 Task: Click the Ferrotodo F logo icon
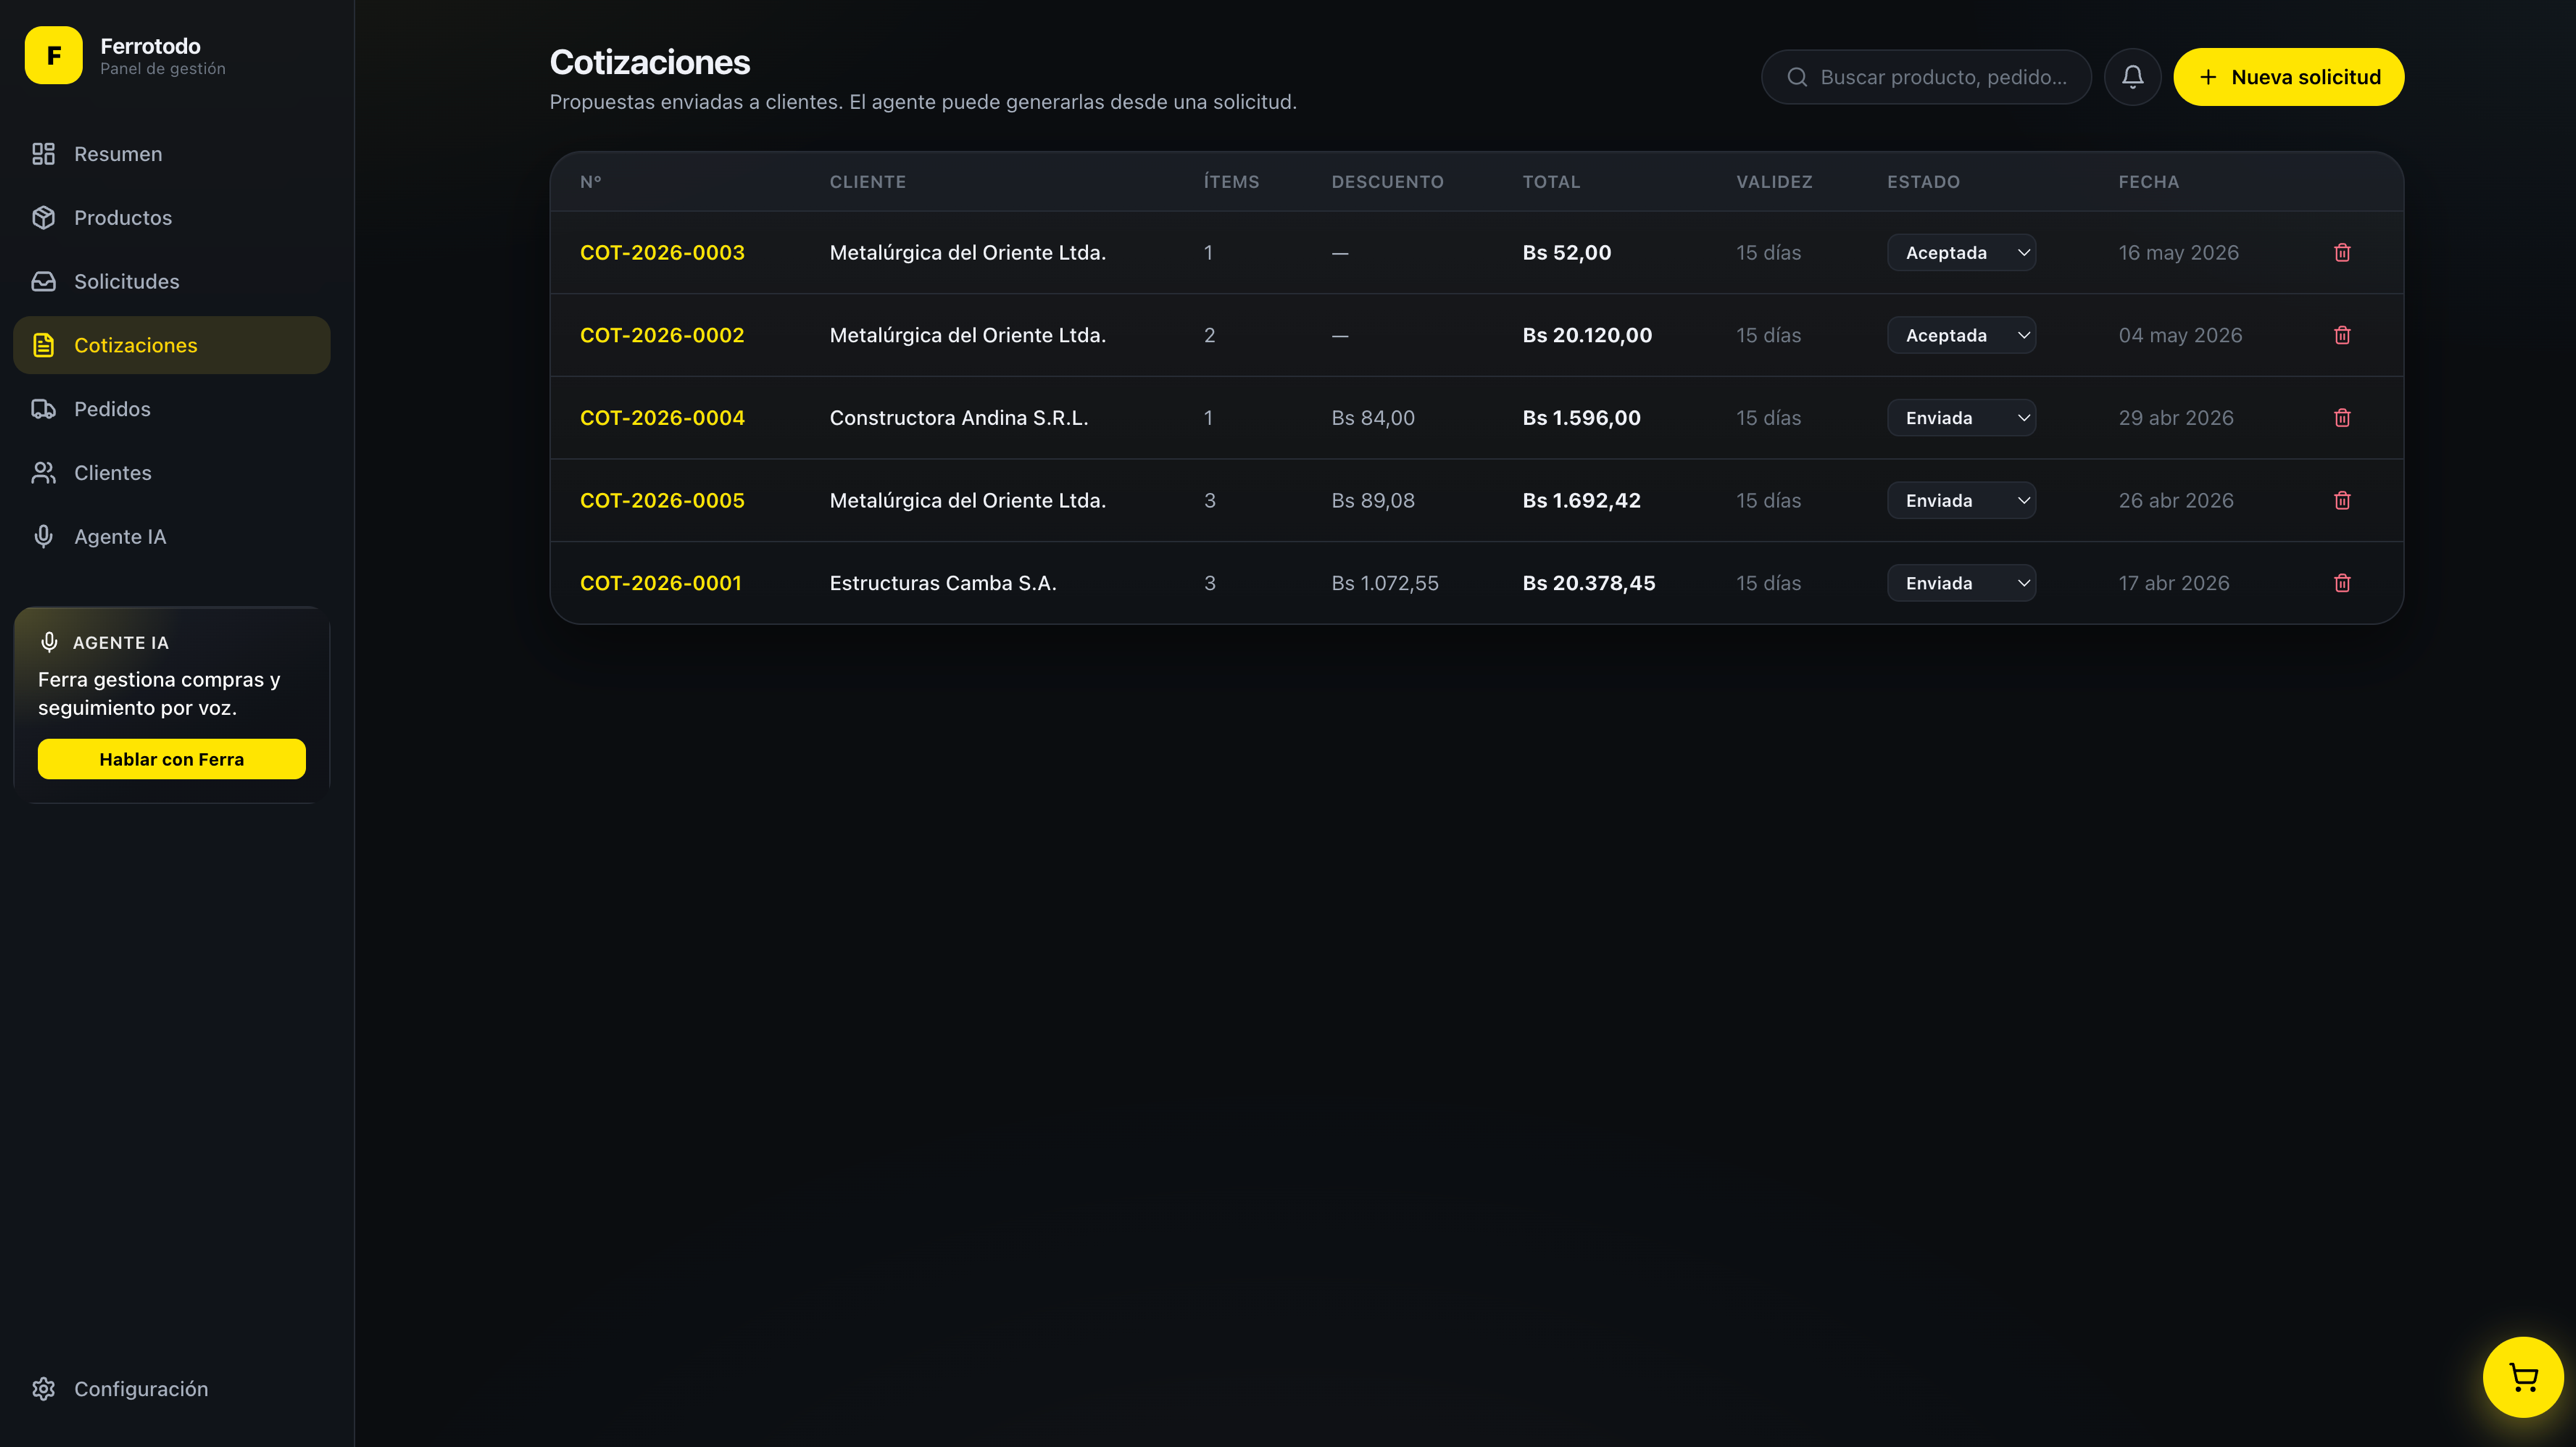pyautogui.click(x=54, y=56)
